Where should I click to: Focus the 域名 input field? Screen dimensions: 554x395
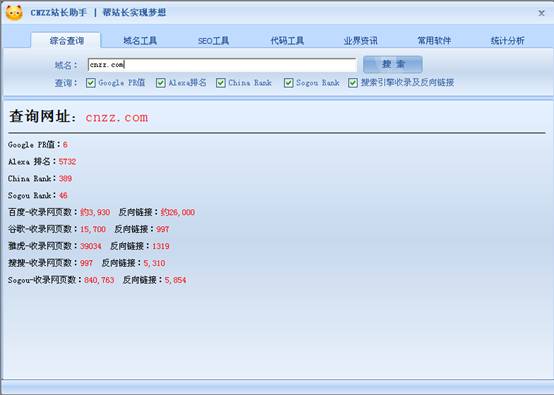coord(222,65)
